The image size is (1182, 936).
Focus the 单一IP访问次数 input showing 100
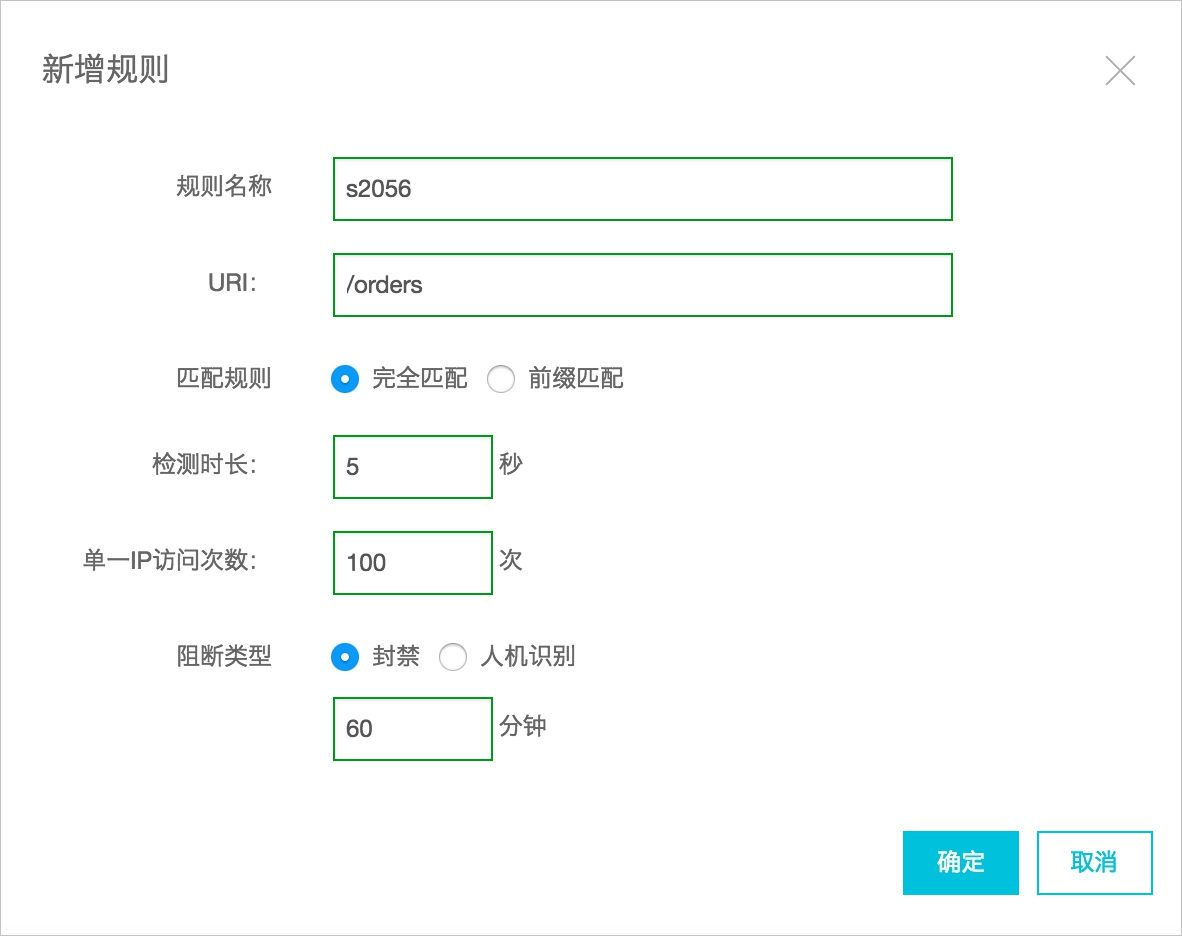412,562
